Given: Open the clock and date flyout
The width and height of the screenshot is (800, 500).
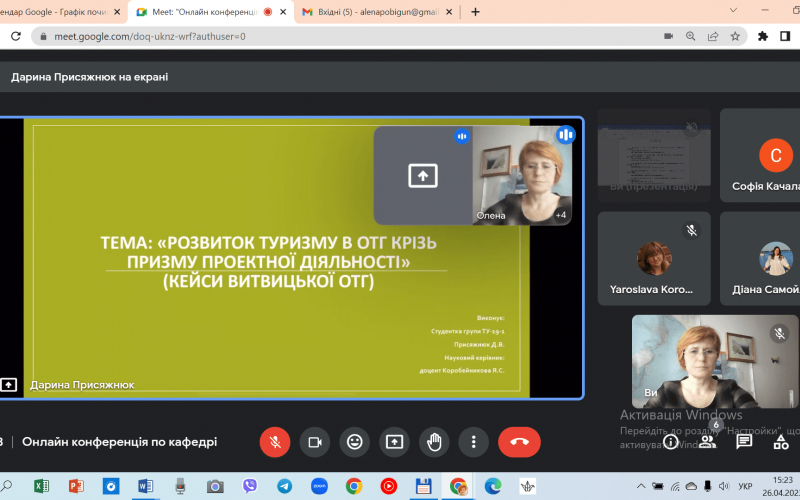Looking at the screenshot, I should tap(783, 486).
